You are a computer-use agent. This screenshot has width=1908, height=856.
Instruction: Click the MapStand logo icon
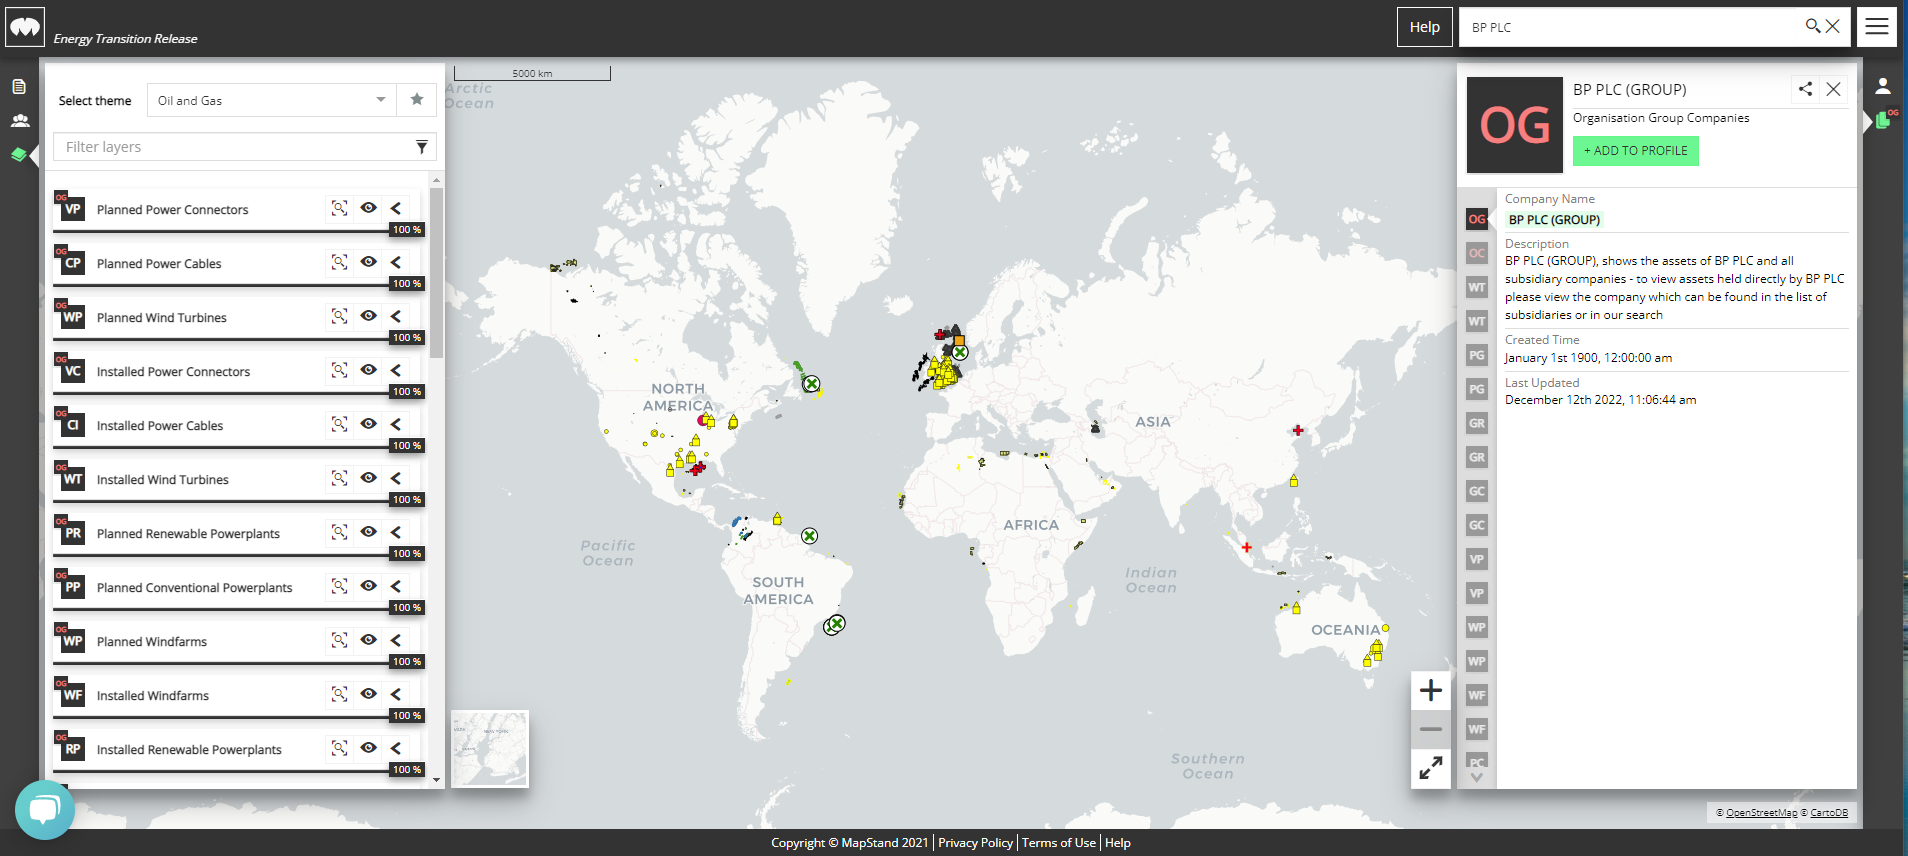[25, 27]
